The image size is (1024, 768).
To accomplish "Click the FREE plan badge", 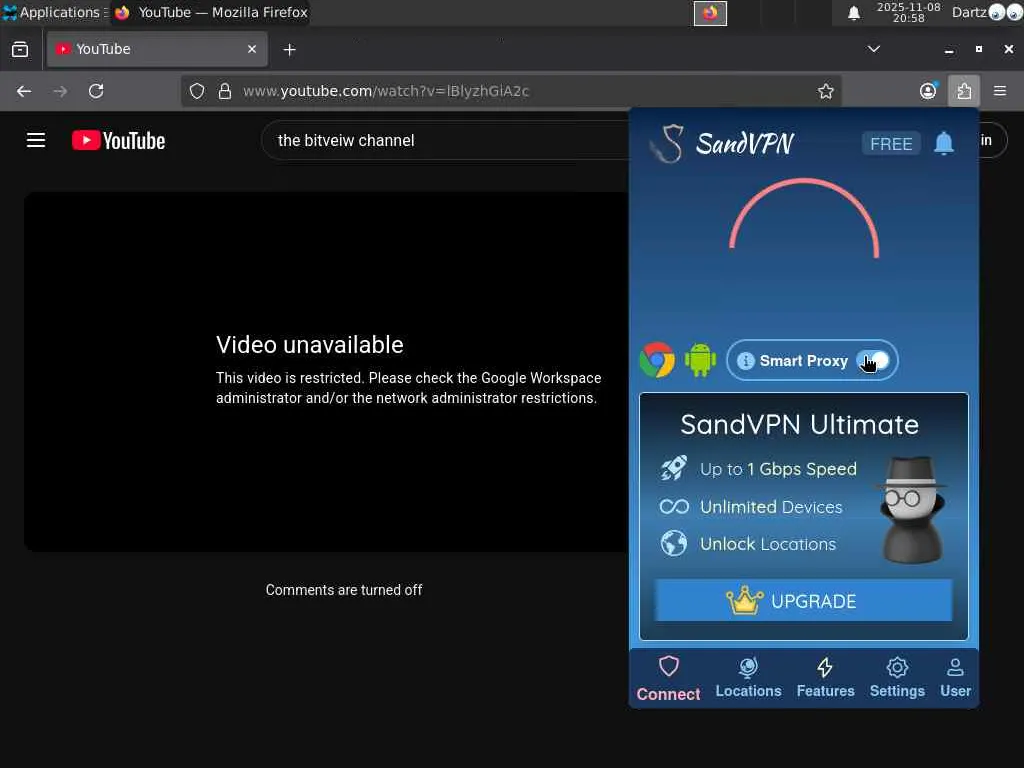I will point(891,144).
